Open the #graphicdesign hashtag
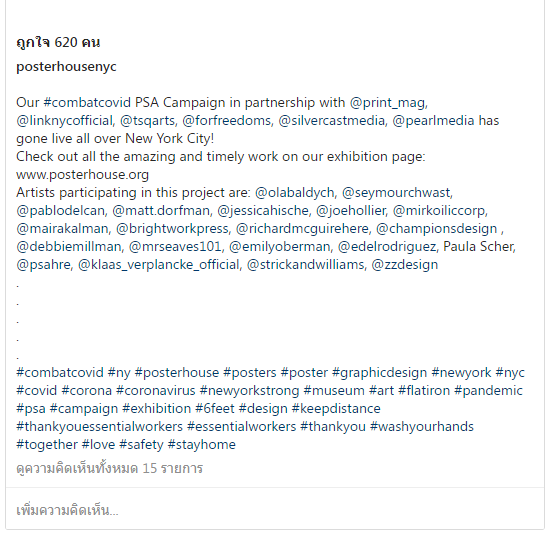 tap(380, 373)
